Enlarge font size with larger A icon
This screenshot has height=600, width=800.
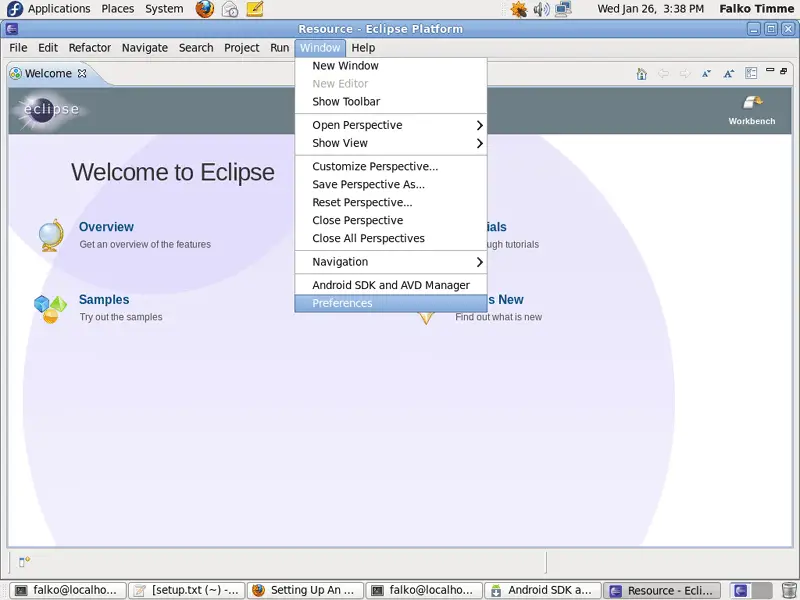729,74
